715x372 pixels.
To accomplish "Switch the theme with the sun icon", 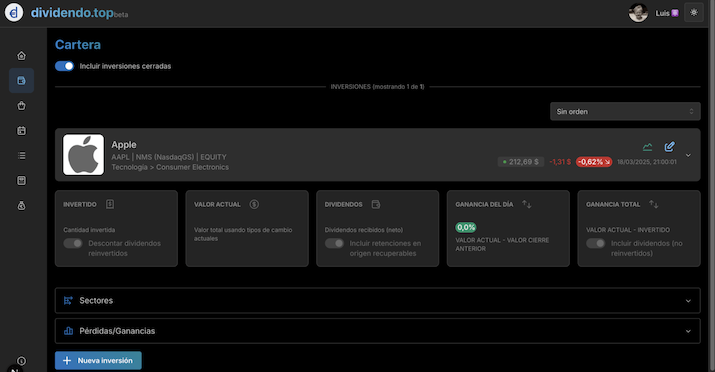I will click(694, 13).
